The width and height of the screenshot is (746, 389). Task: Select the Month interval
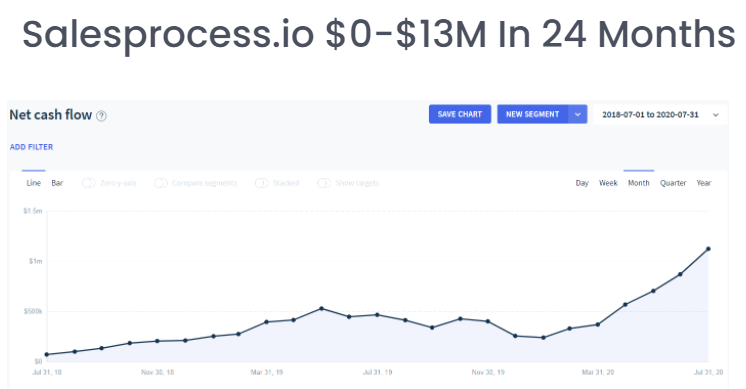638,183
